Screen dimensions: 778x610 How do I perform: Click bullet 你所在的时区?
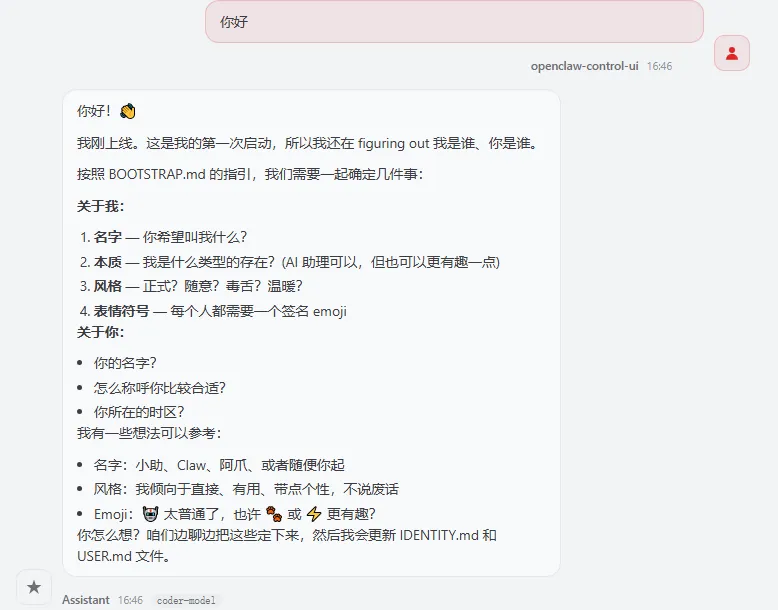click(x=139, y=412)
